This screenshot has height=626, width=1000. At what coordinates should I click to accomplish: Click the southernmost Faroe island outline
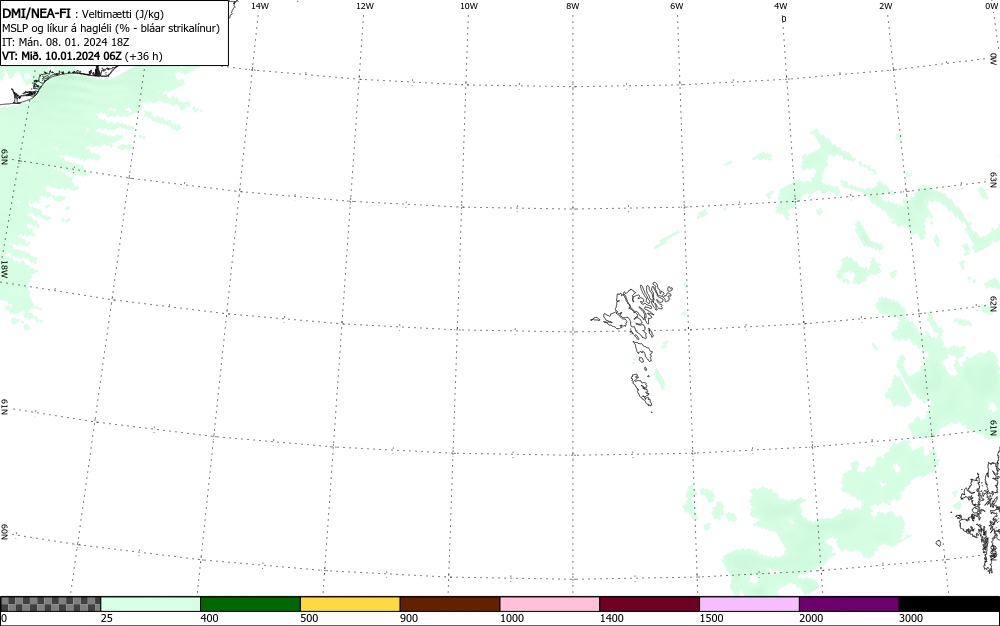coord(642,389)
